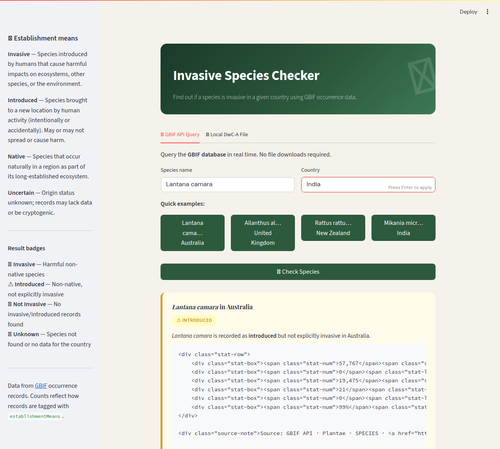This screenshot has height=449, width=500.
Task: Click the Uncertain definition term in sidebar
Action: pos(21,193)
